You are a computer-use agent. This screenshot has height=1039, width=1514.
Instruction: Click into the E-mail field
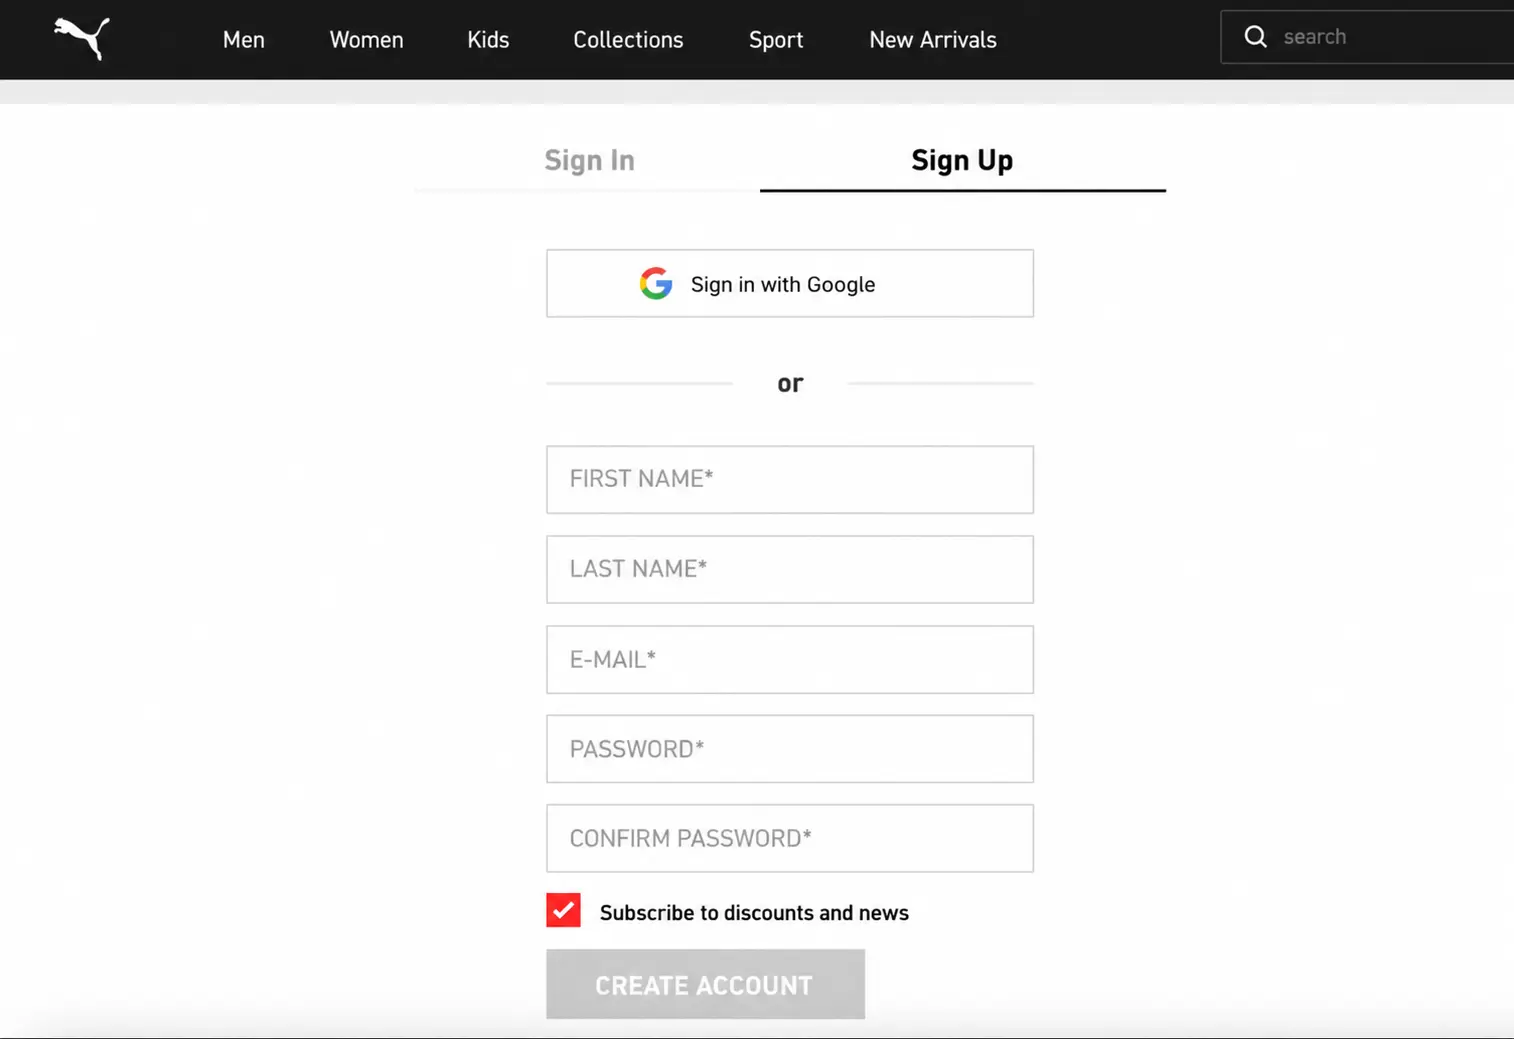(790, 660)
